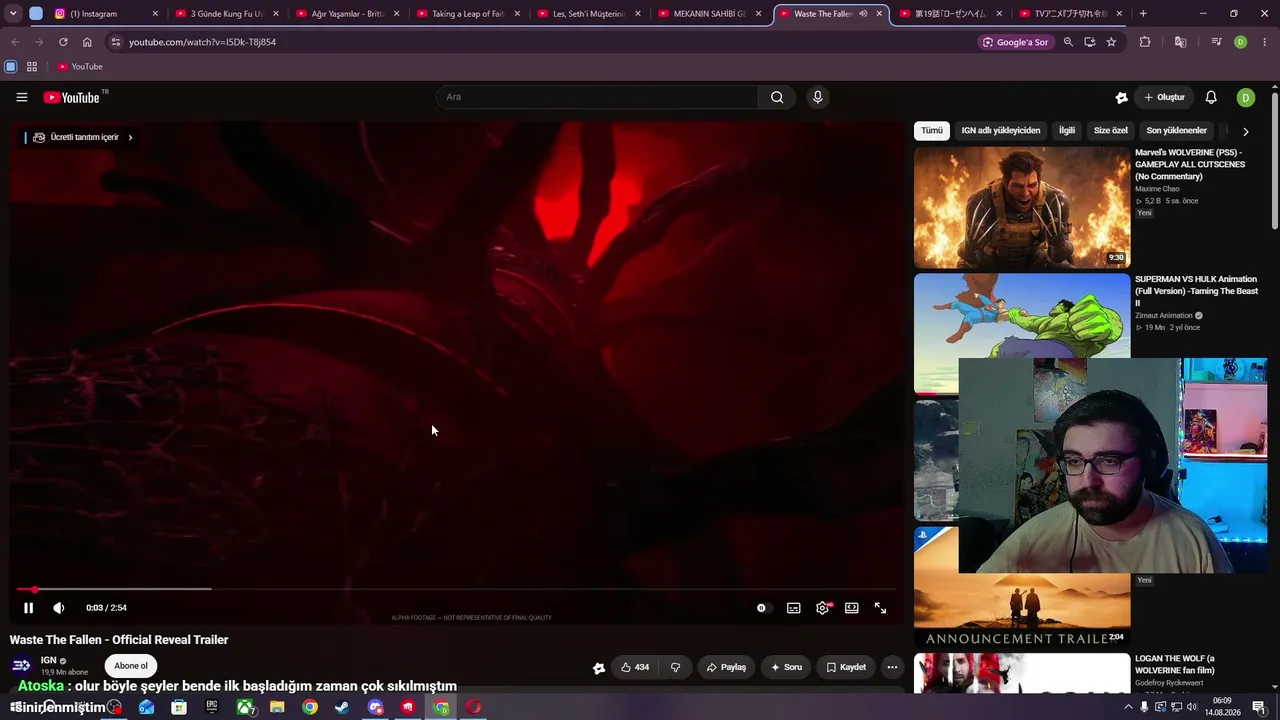
Task: Pause the video playback
Action: (28, 608)
